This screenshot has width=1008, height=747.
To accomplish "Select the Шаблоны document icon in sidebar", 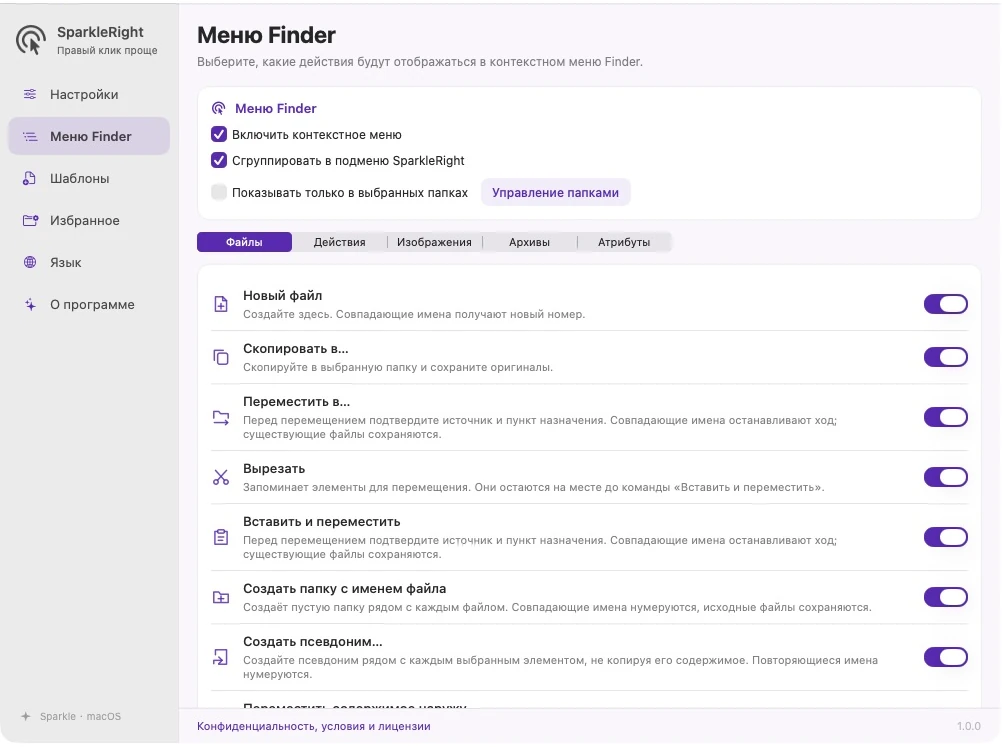I will [30, 178].
